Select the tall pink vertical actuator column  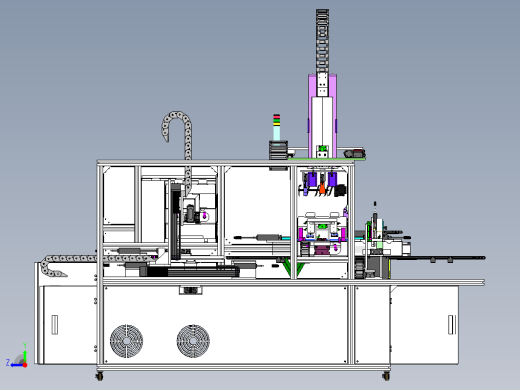[322, 116]
